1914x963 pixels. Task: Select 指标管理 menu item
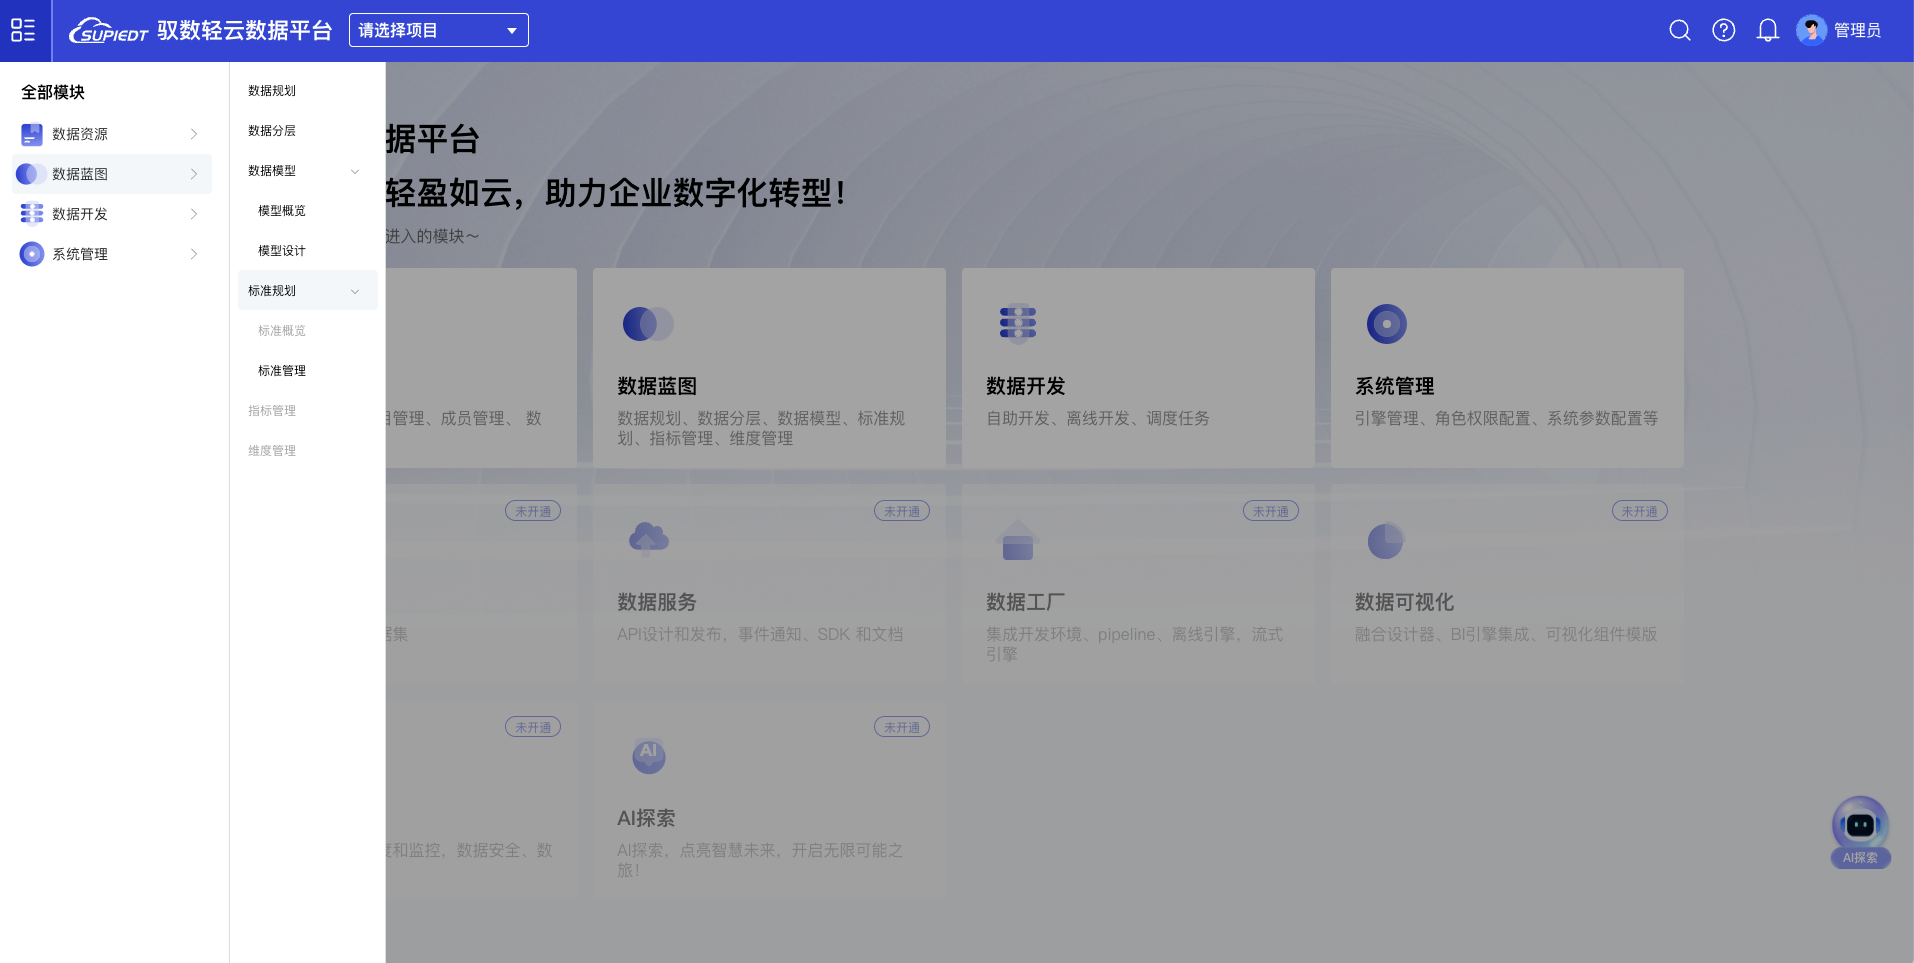[272, 411]
